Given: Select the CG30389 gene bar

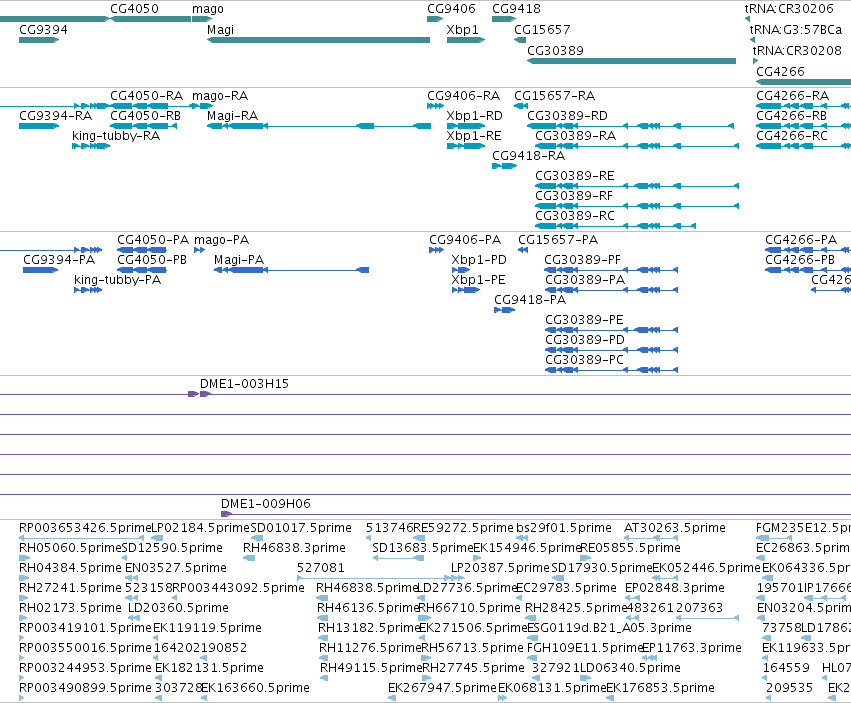Looking at the screenshot, I should (631, 61).
